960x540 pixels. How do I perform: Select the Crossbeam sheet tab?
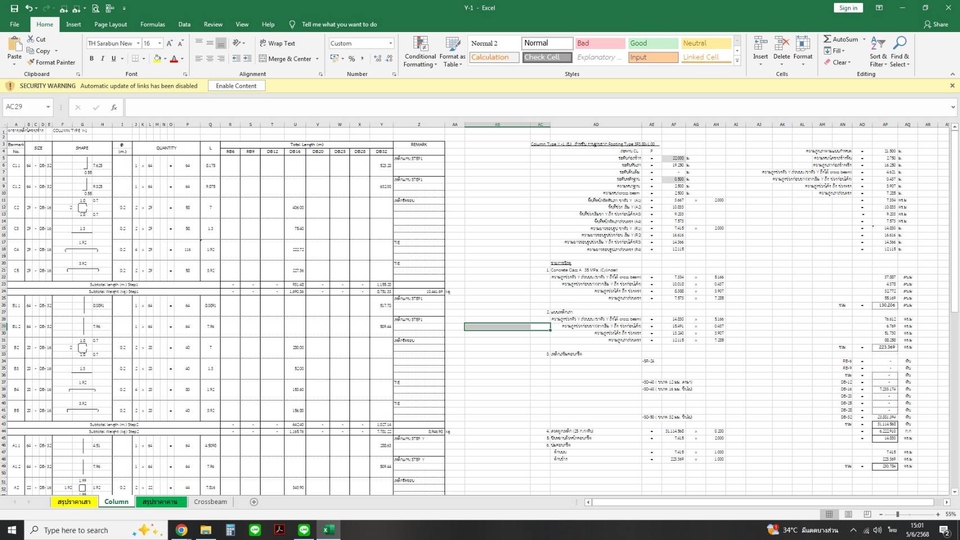tap(211, 502)
